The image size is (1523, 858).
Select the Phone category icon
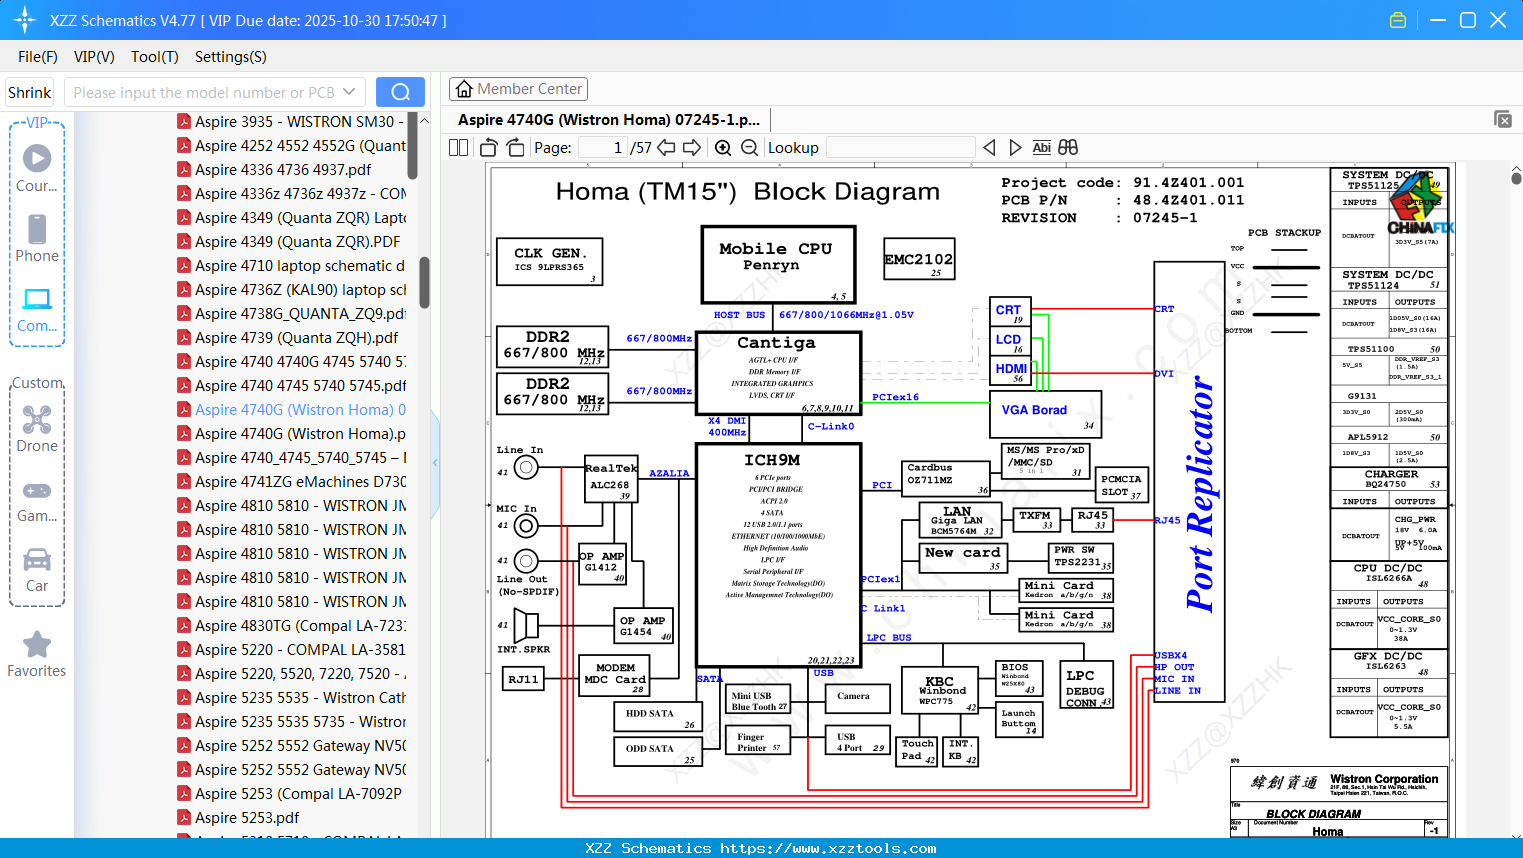pyautogui.click(x=37, y=238)
